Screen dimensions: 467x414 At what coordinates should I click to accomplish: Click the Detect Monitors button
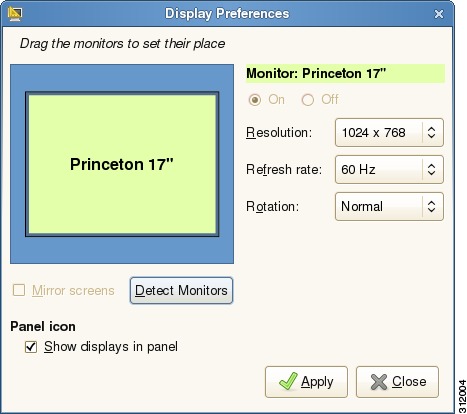[x=181, y=290]
